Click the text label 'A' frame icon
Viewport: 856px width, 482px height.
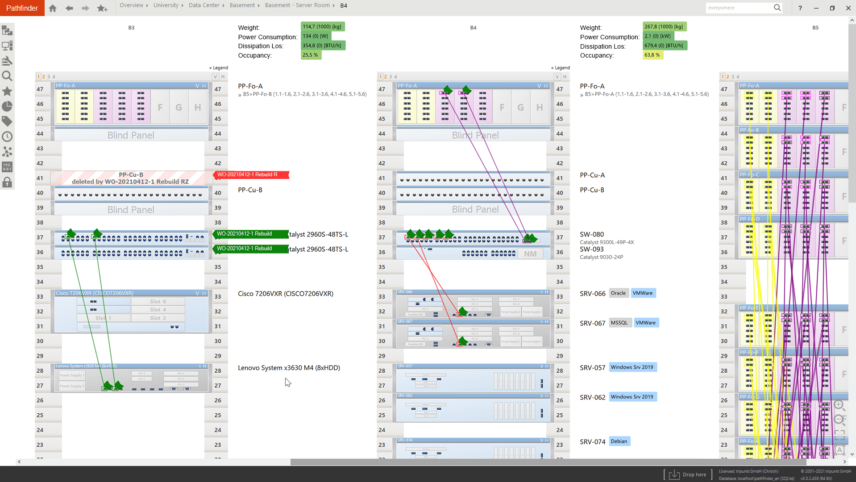point(840,450)
